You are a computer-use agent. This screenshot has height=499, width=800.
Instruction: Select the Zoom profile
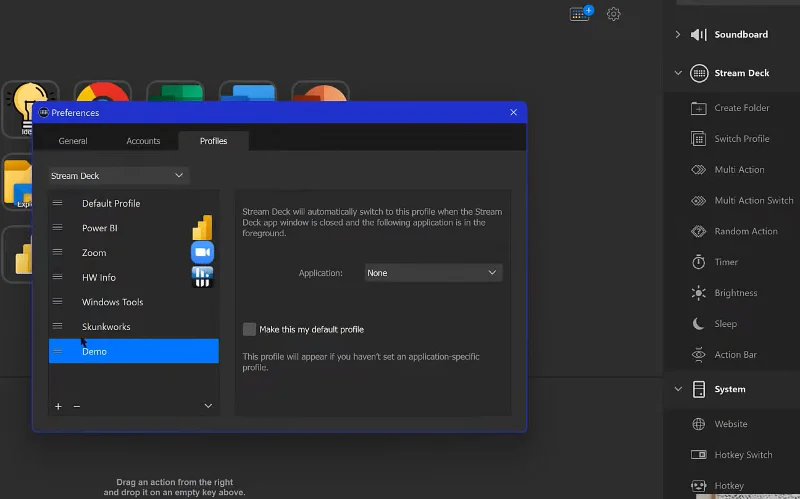pyautogui.click(x=134, y=253)
